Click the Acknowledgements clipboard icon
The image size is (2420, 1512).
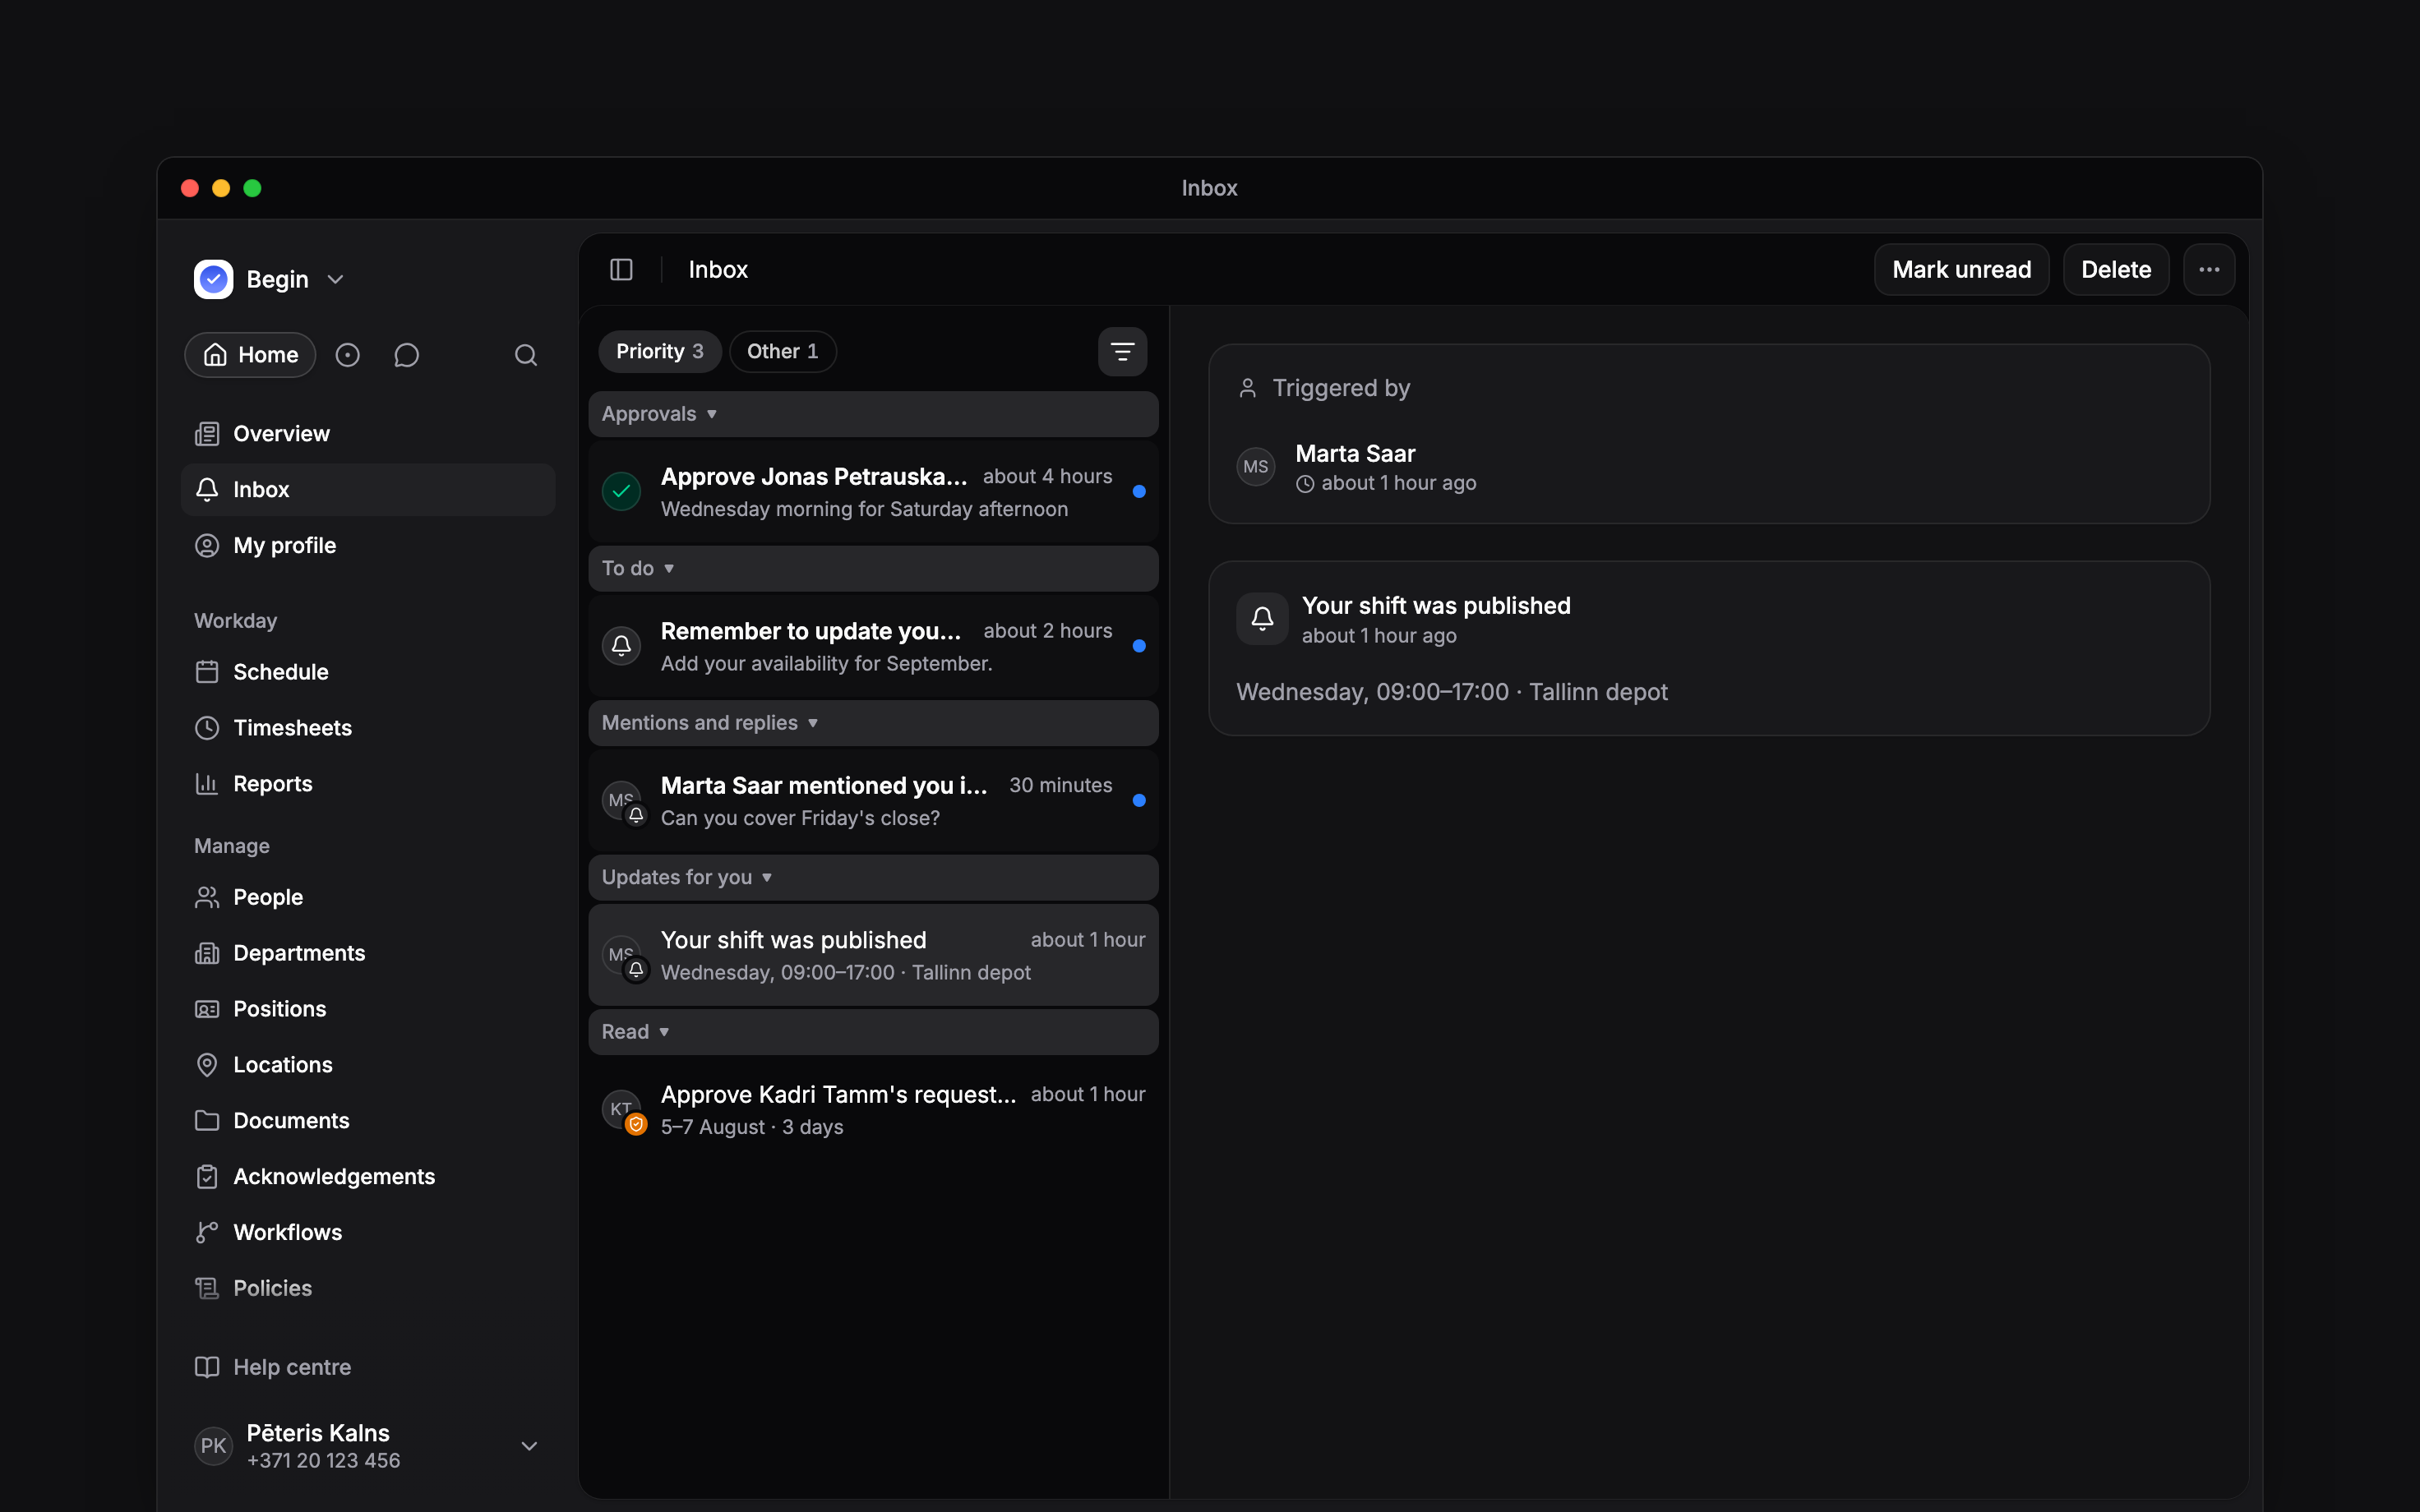[207, 1177]
